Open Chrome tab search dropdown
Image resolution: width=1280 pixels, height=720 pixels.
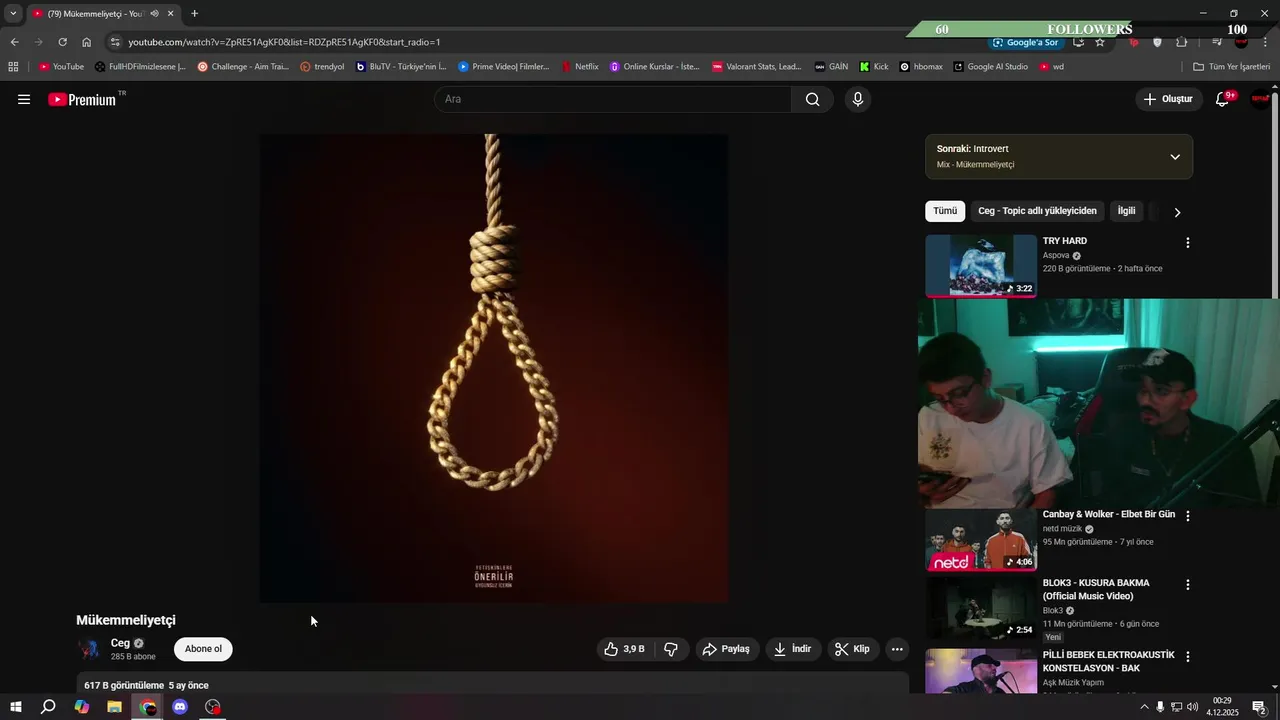point(13,14)
